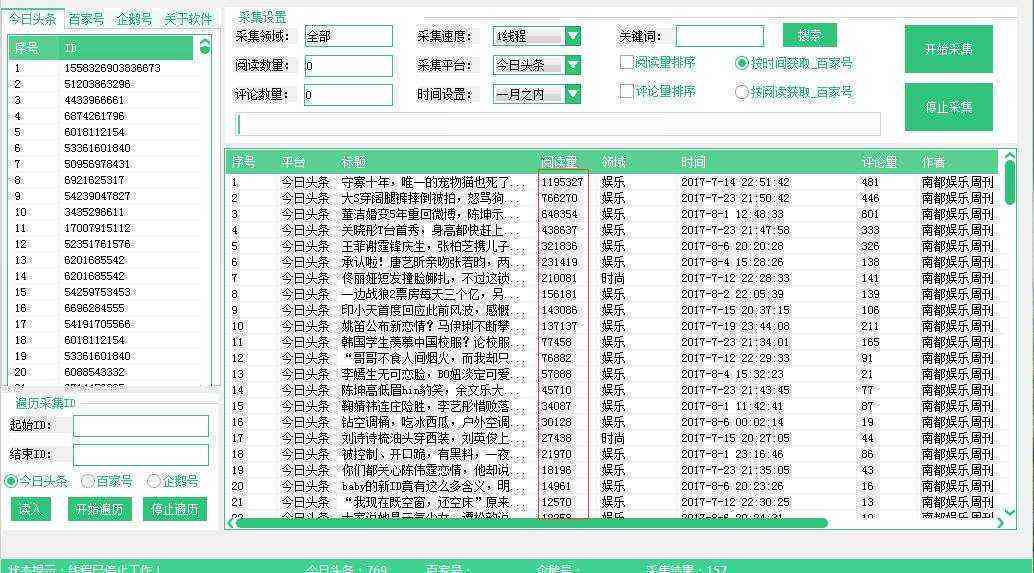Select ID 6874261796 in the list
The width and height of the screenshot is (1034, 573).
click(x=94, y=116)
